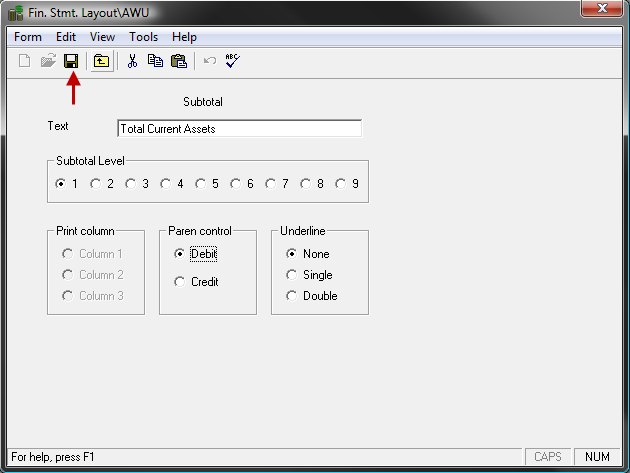Image resolution: width=630 pixels, height=473 pixels.
Task: Select Subtotal Level 5 option
Action: pos(201,184)
